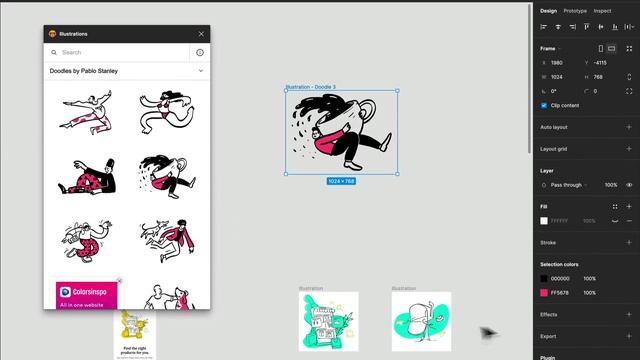Screen dimensions: 640x360
Task: Close the Illustrations plugin window
Action: pyautogui.click(x=201, y=34)
